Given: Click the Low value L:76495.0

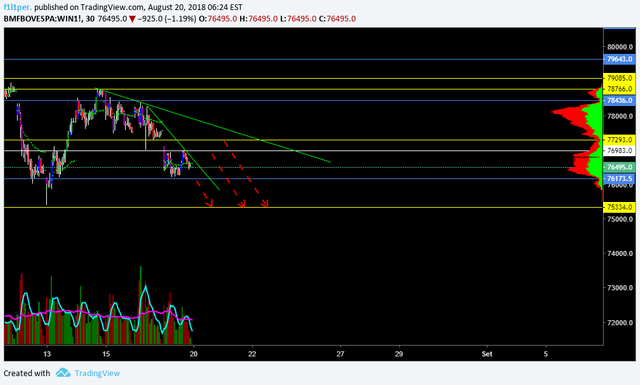Looking at the screenshot, I should 298,19.
